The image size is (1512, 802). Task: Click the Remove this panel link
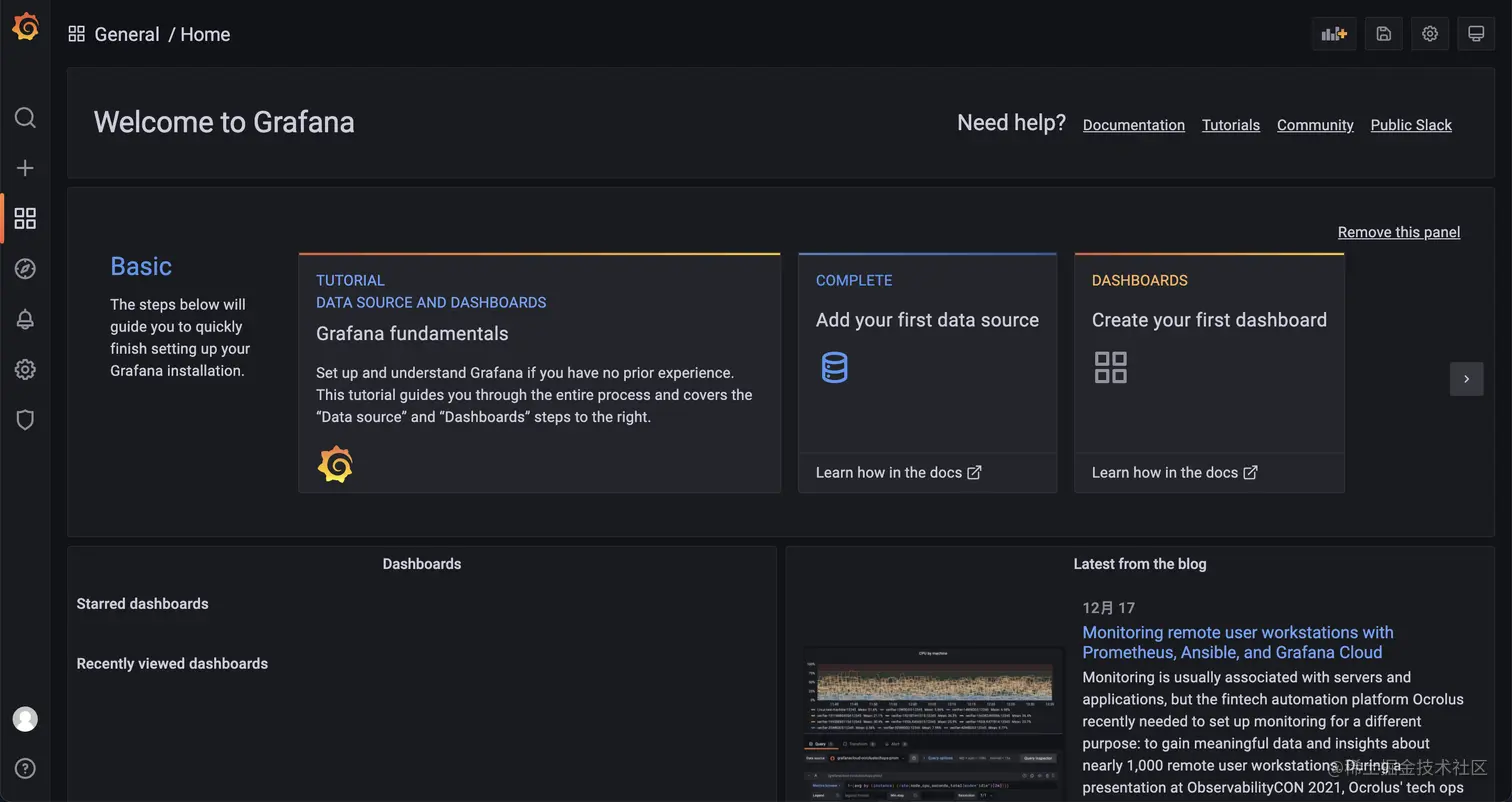tap(1398, 232)
